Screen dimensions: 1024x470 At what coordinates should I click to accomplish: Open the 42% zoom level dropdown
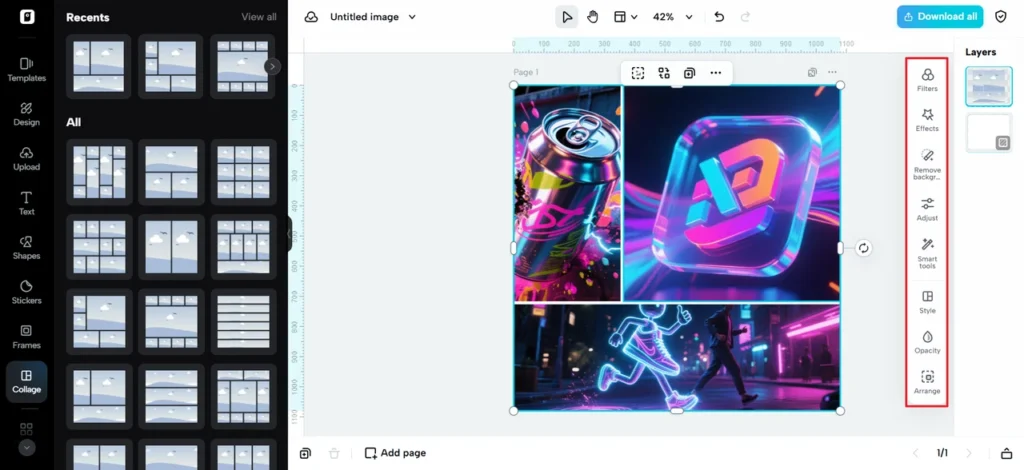pos(672,17)
